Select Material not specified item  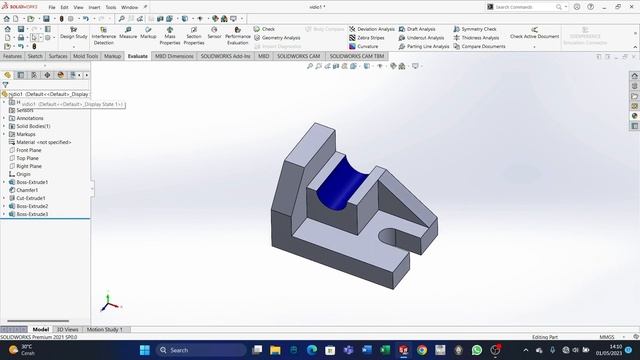40,142
